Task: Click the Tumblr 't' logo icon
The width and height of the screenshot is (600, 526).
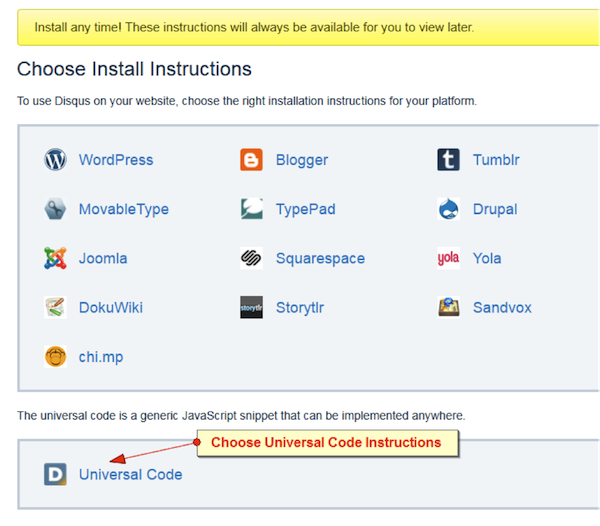Action: click(448, 160)
